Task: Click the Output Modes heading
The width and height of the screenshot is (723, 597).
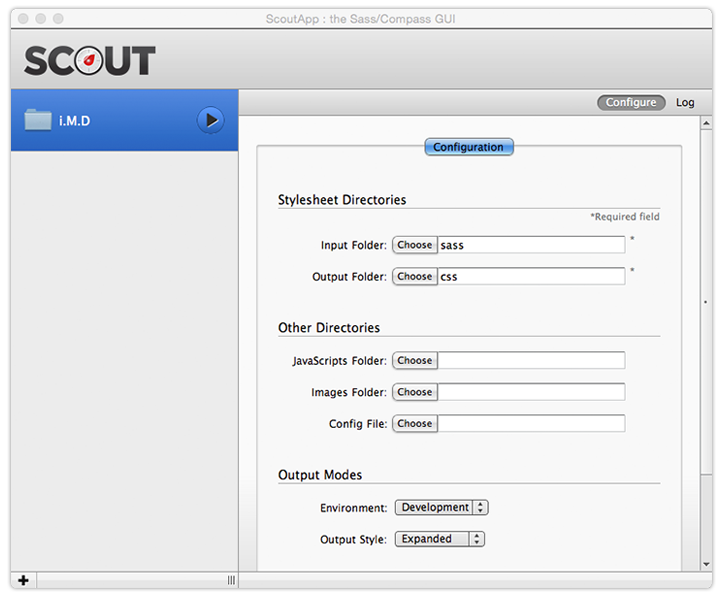Action: tap(320, 475)
